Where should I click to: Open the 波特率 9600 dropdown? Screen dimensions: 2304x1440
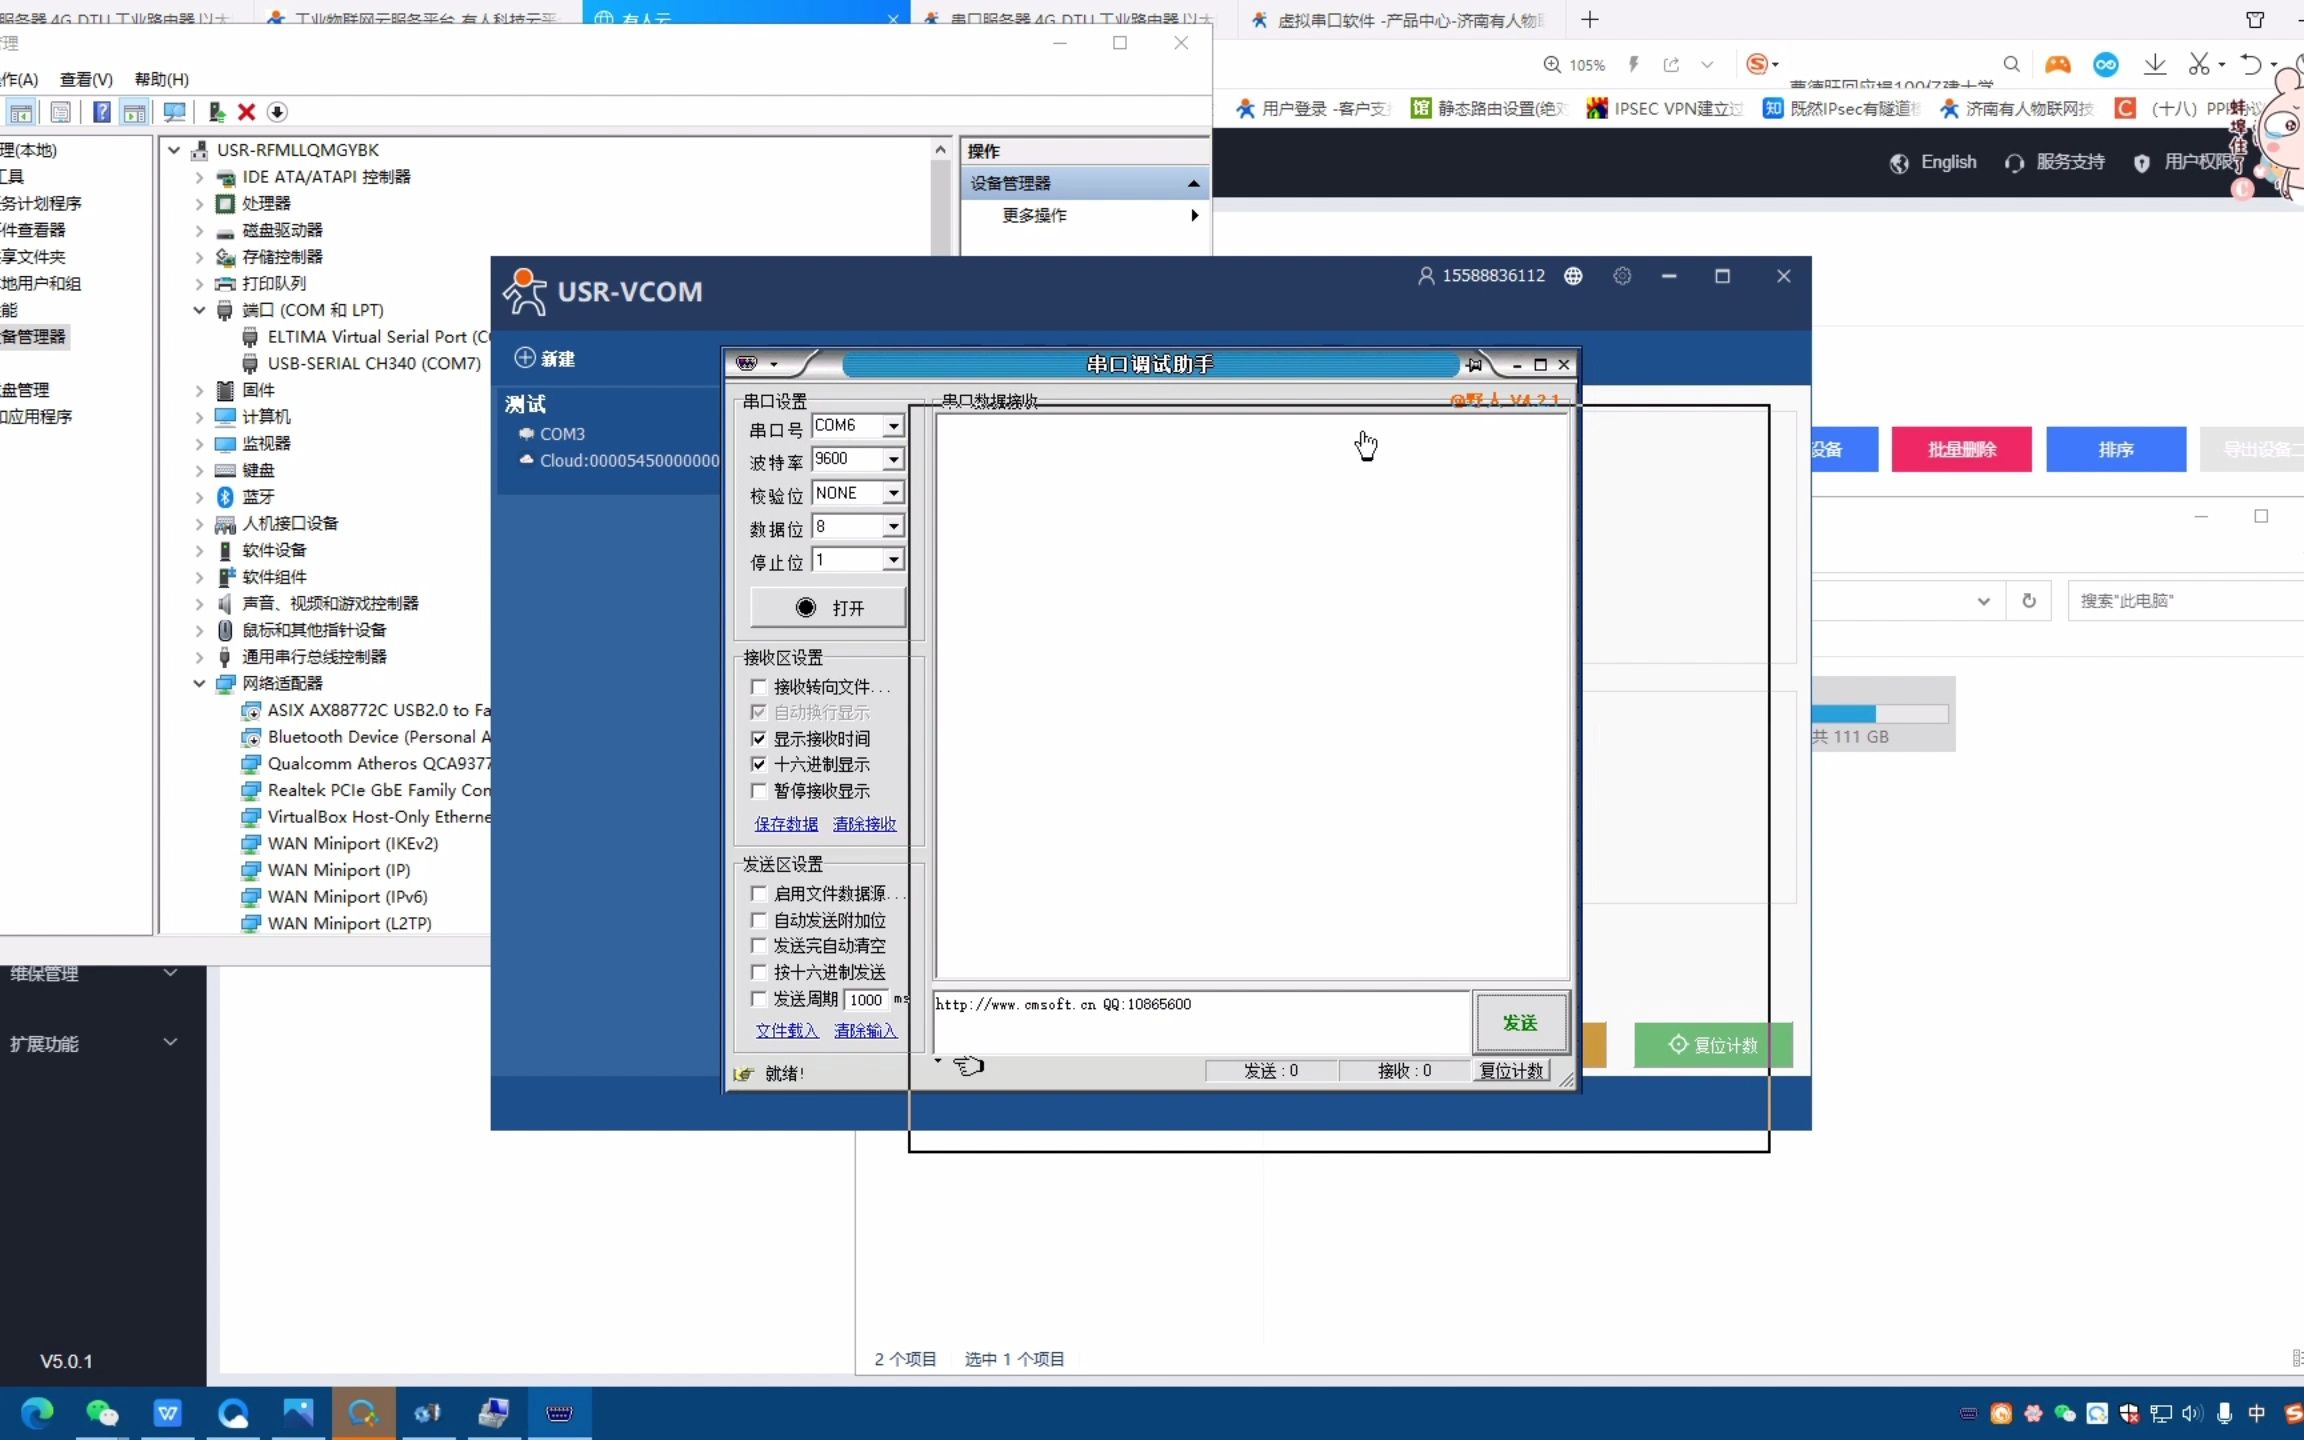[893, 459]
